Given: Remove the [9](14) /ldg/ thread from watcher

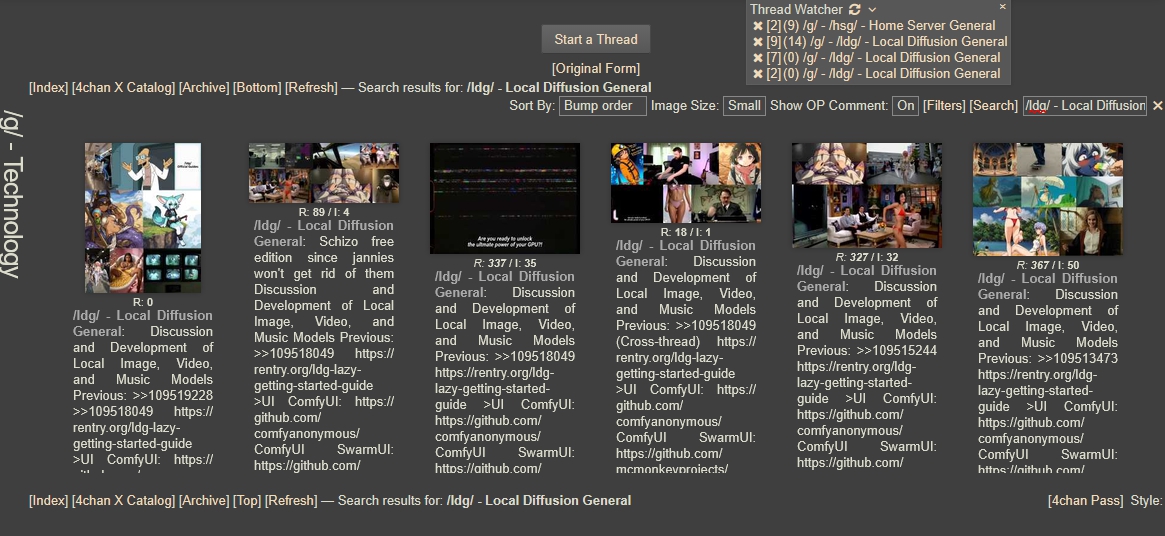Looking at the screenshot, I should click(758, 42).
